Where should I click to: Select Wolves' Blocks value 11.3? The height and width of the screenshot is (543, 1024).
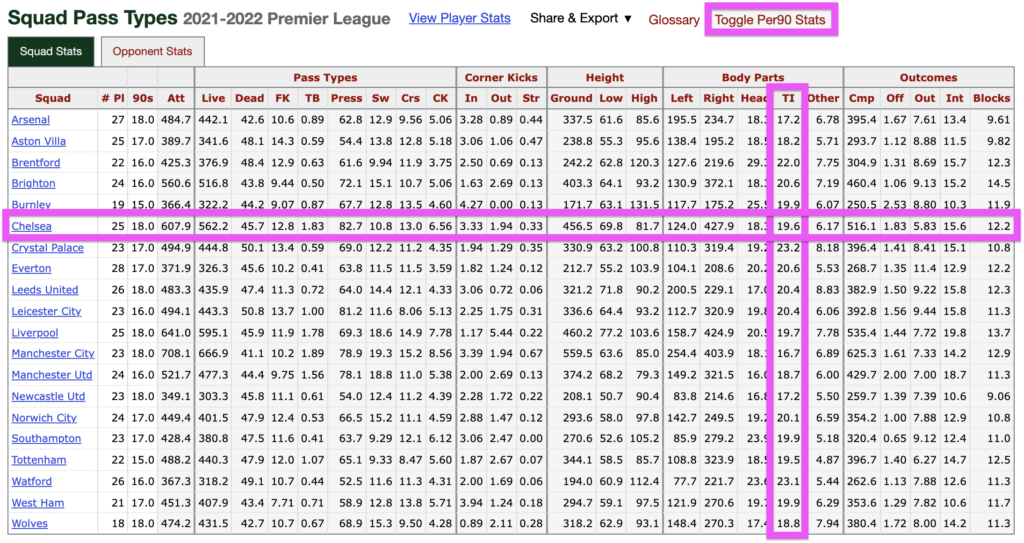[999, 523]
